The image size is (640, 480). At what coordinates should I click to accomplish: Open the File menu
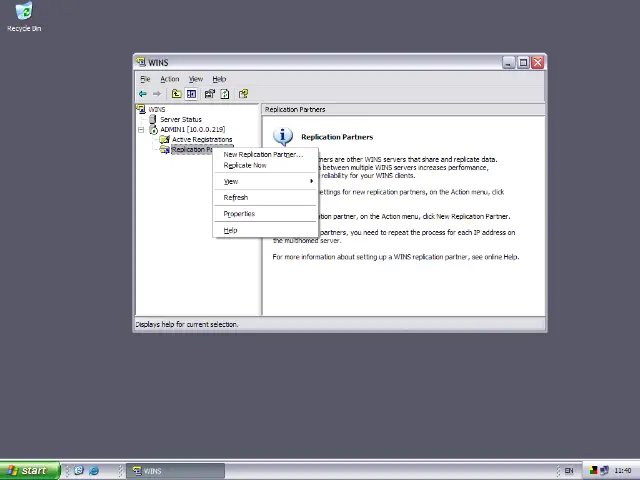(x=145, y=79)
